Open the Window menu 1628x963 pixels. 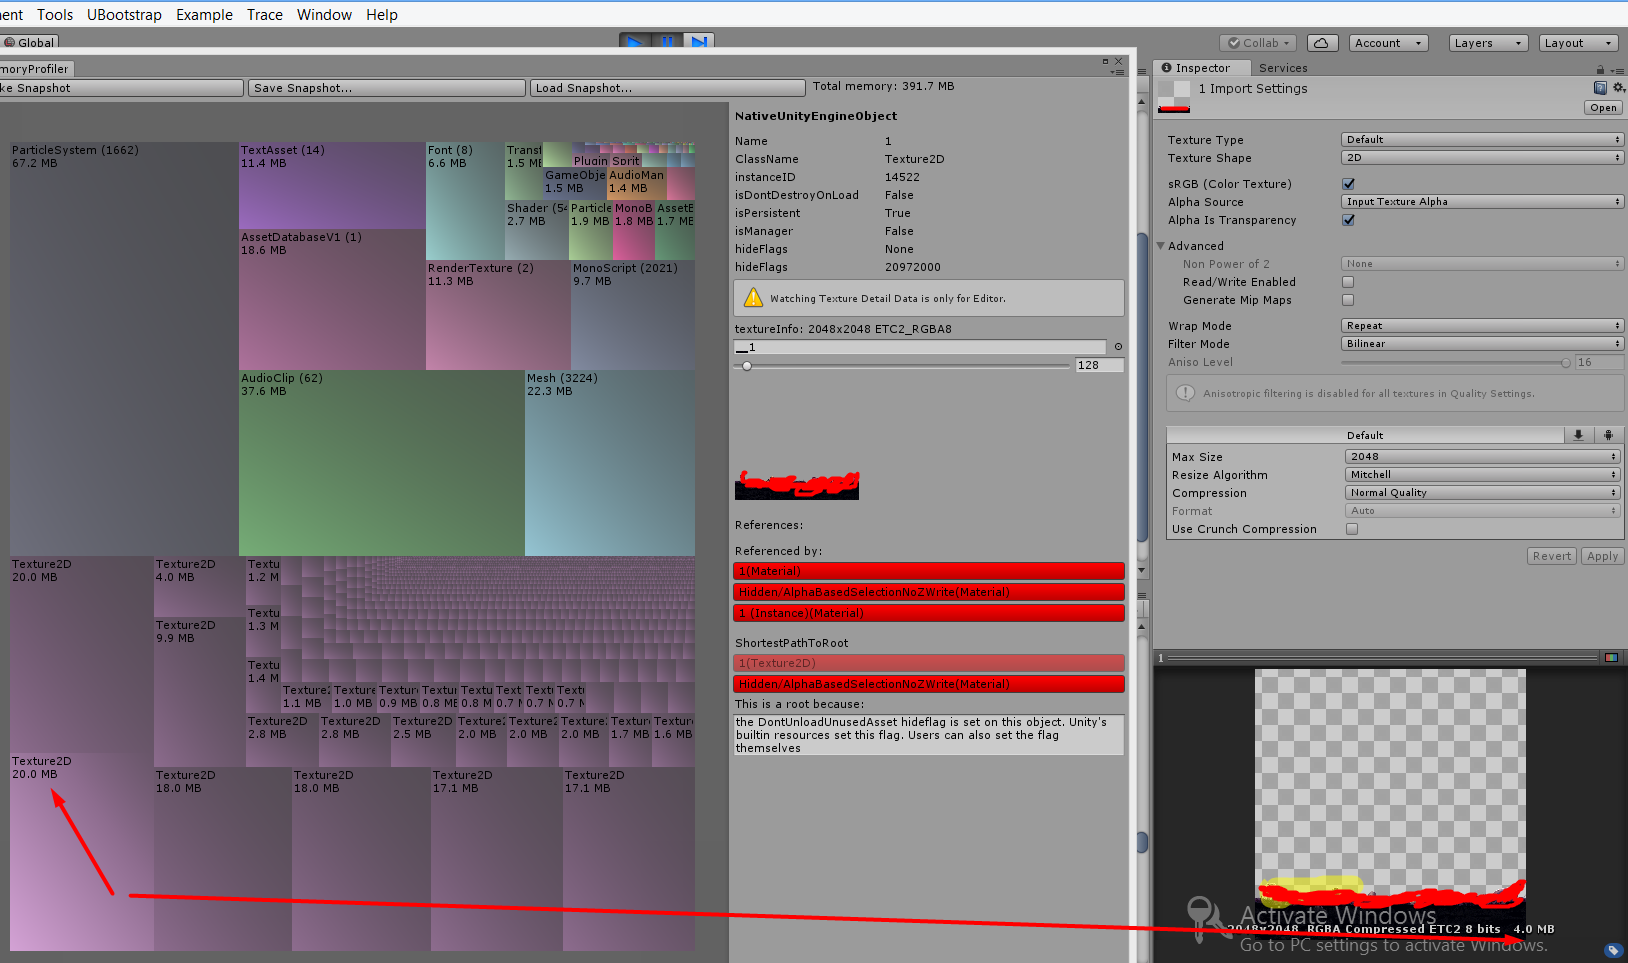(324, 15)
